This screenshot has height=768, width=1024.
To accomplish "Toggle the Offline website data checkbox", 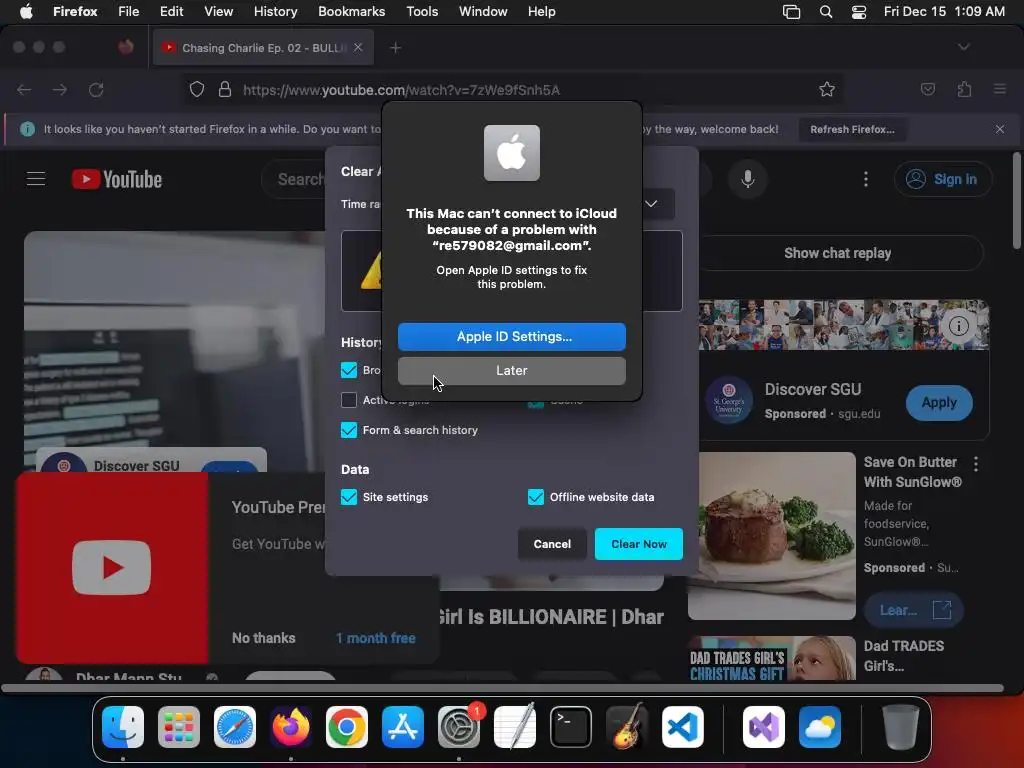I will (x=536, y=497).
